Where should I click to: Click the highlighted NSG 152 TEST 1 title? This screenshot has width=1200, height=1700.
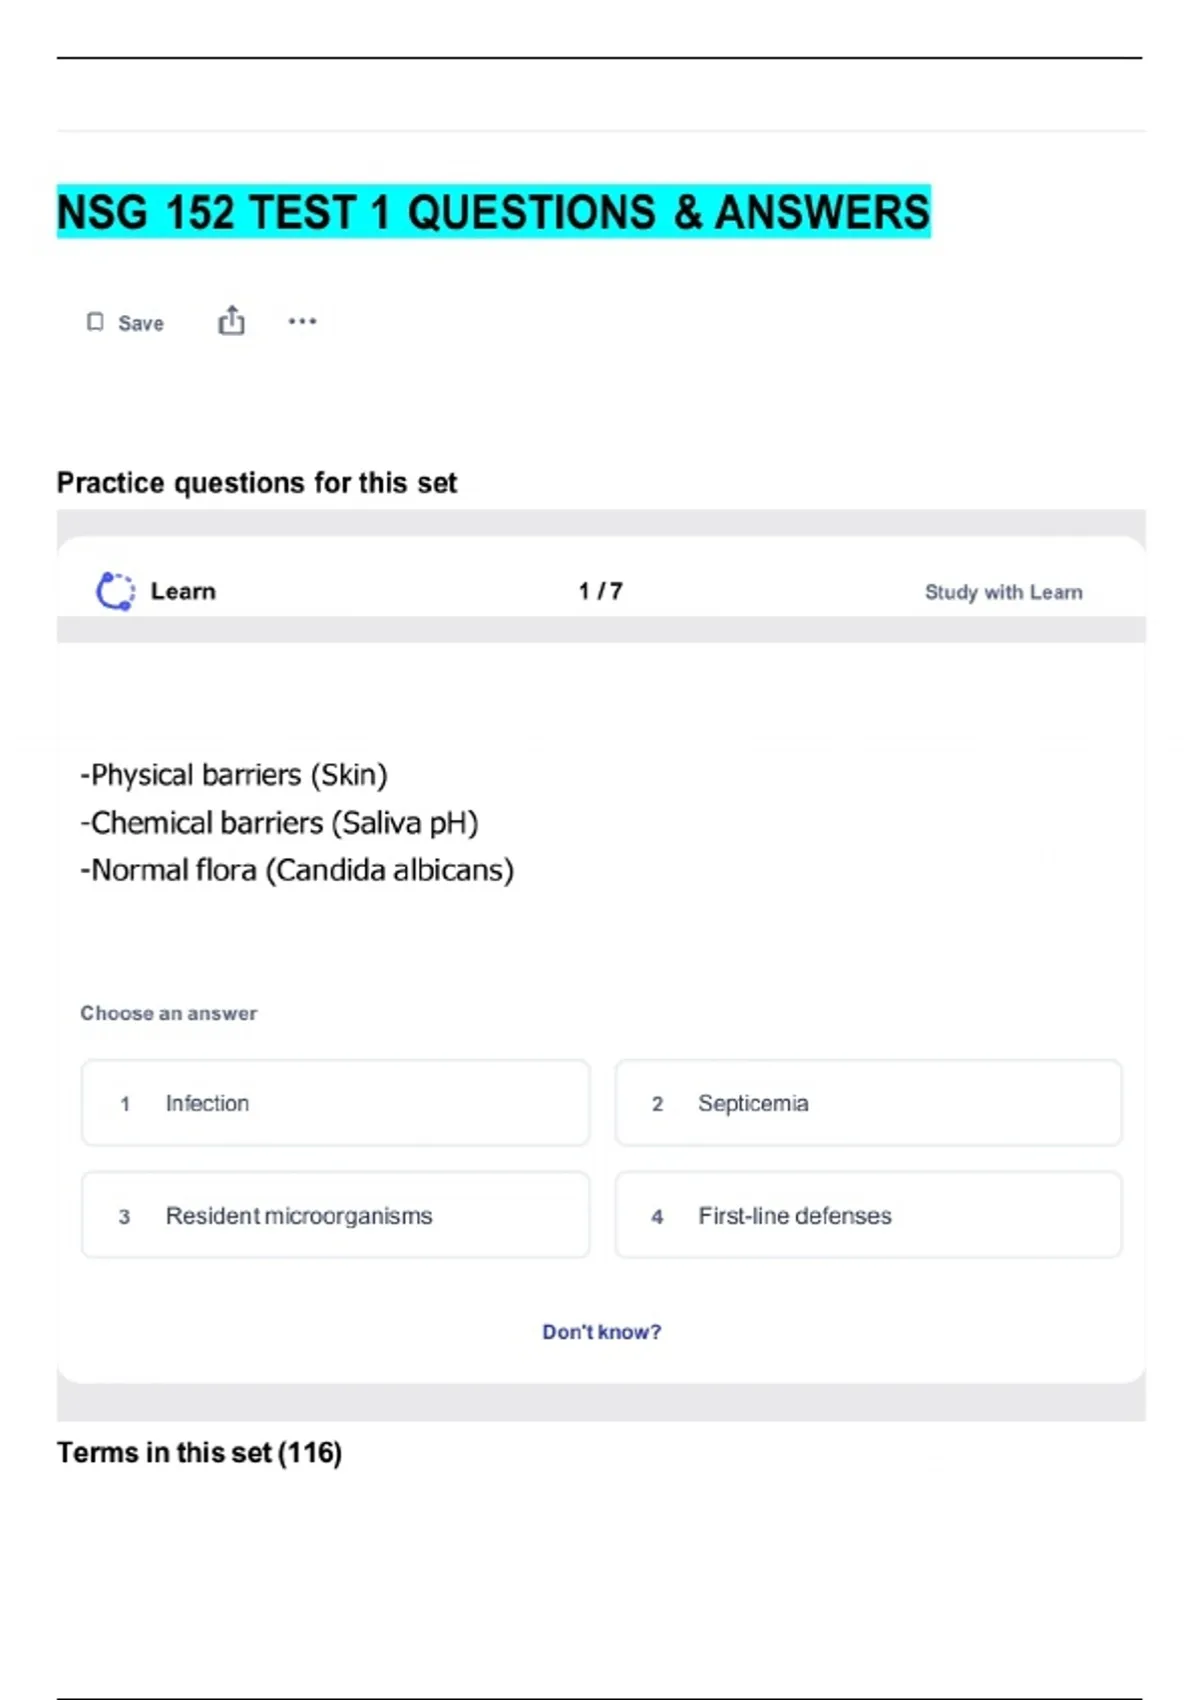(x=493, y=212)
